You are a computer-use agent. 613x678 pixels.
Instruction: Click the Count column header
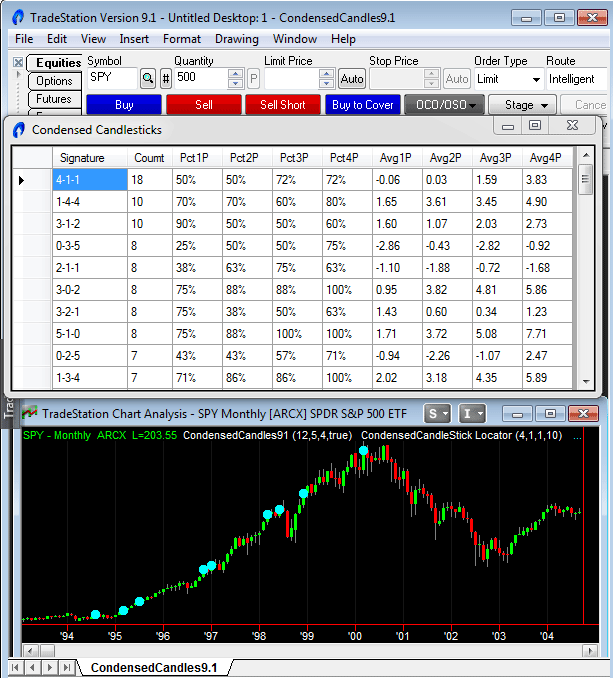150,158
